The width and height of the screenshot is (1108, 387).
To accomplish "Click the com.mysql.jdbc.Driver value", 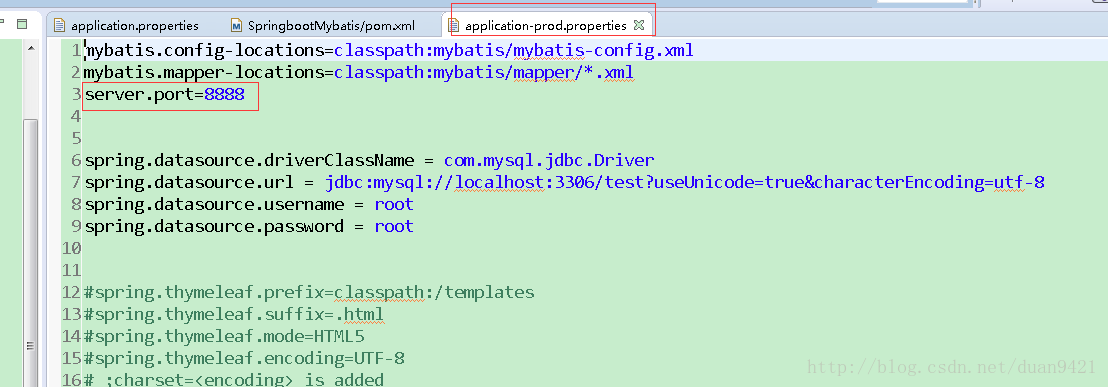I will pos(549,160).
